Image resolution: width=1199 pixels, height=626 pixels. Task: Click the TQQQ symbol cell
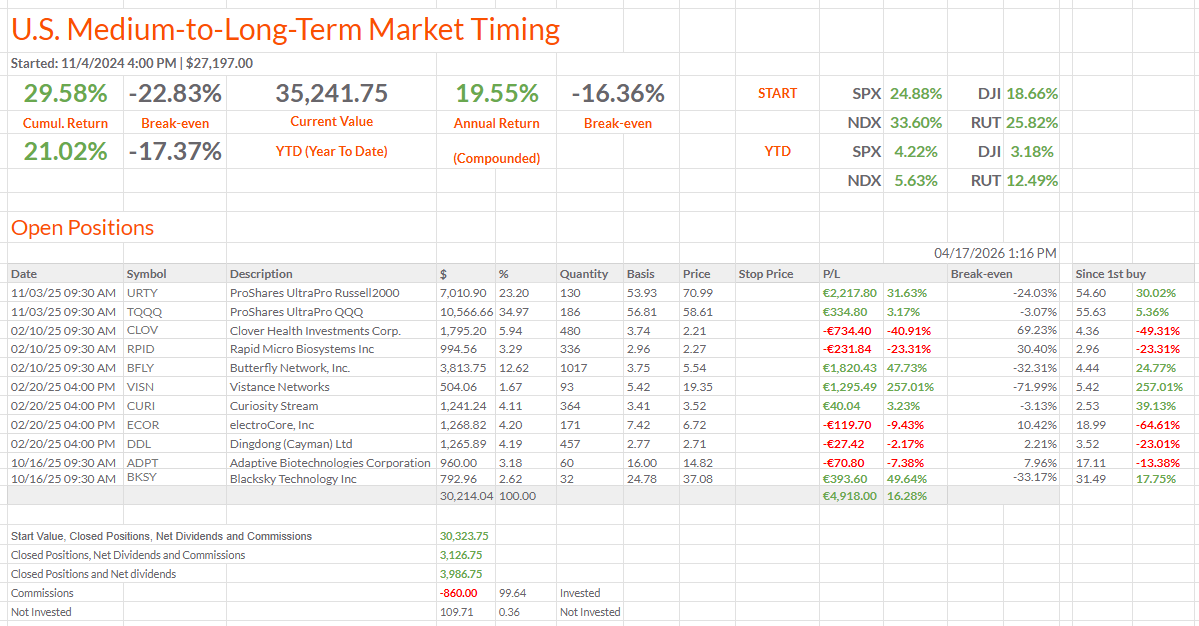tap(144, 312)
